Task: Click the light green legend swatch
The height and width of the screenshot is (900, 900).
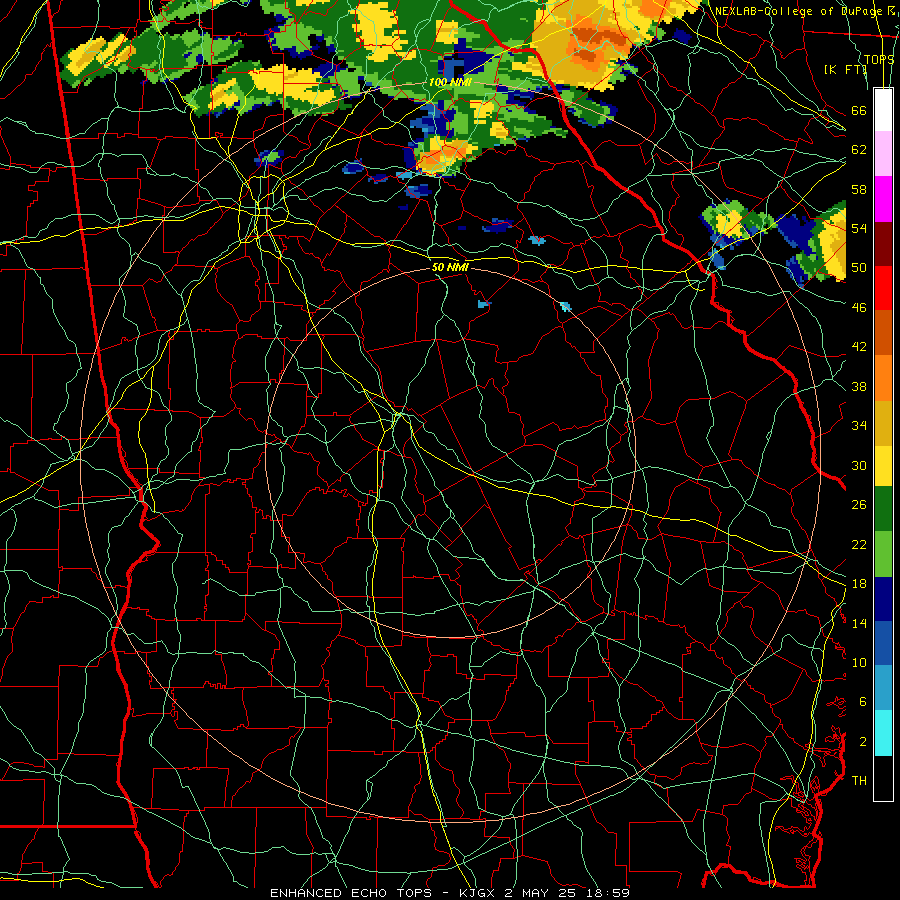Action: pos(883,553)
